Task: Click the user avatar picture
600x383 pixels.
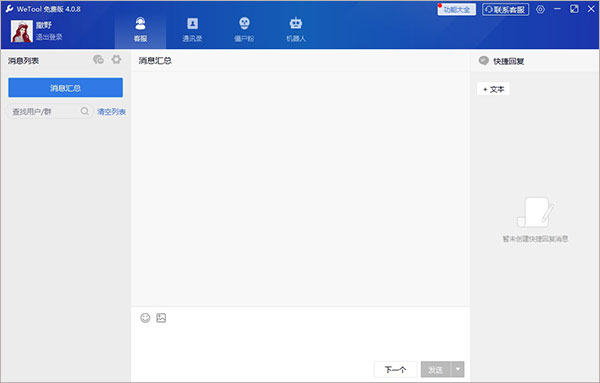Action: pyautogui.click(x=22, y=31)
